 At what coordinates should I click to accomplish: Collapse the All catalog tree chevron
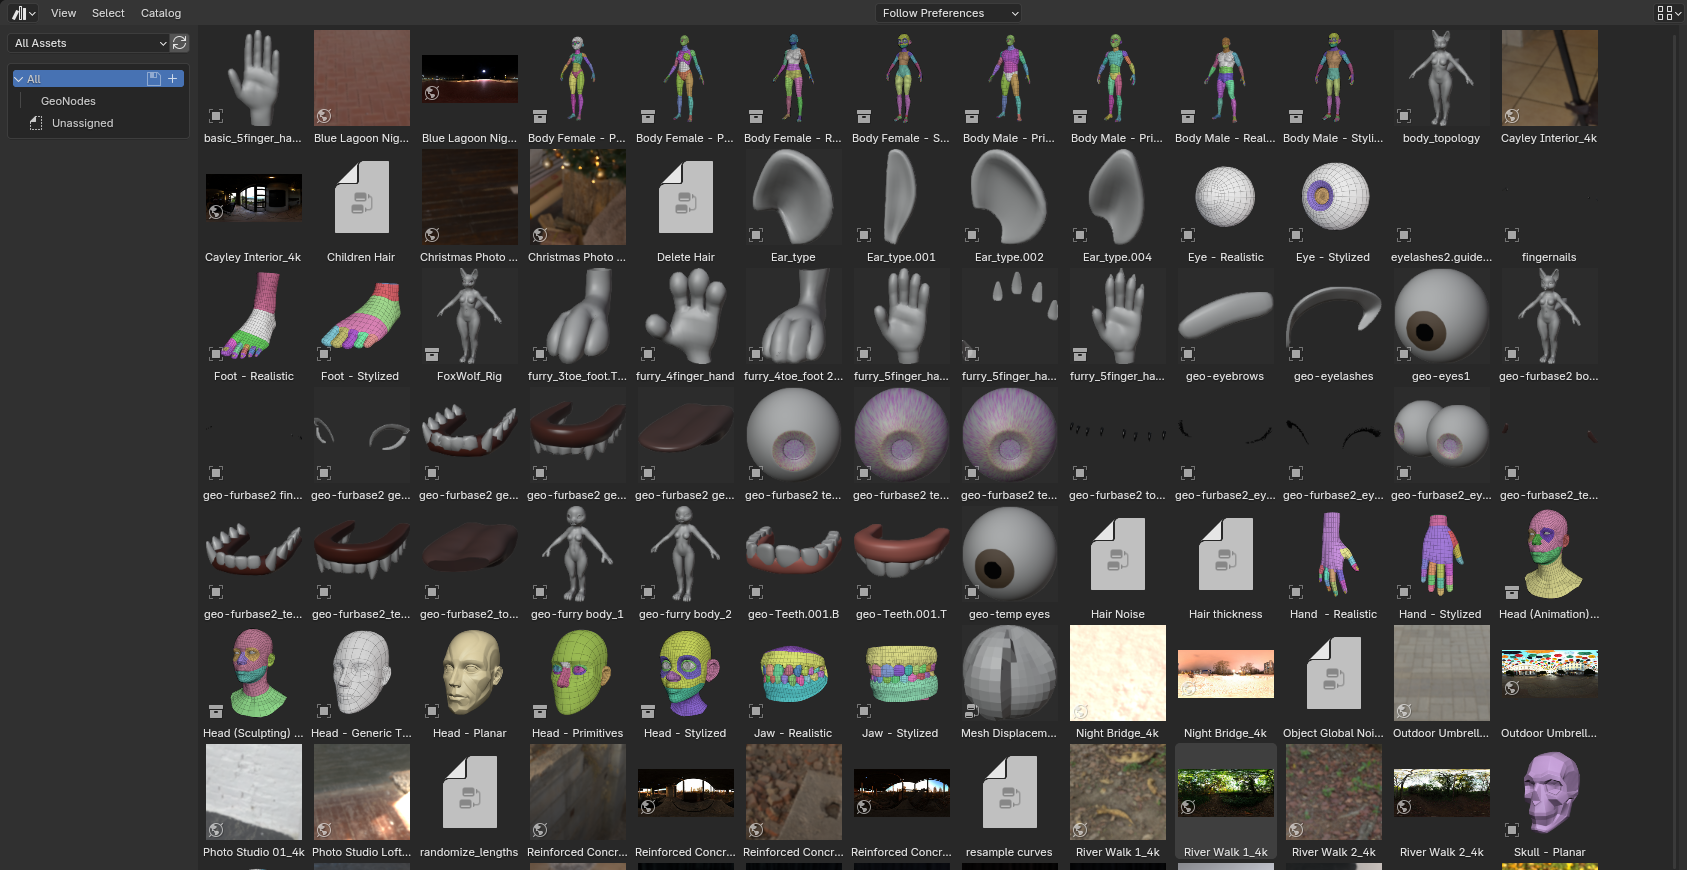click(19, 79)
